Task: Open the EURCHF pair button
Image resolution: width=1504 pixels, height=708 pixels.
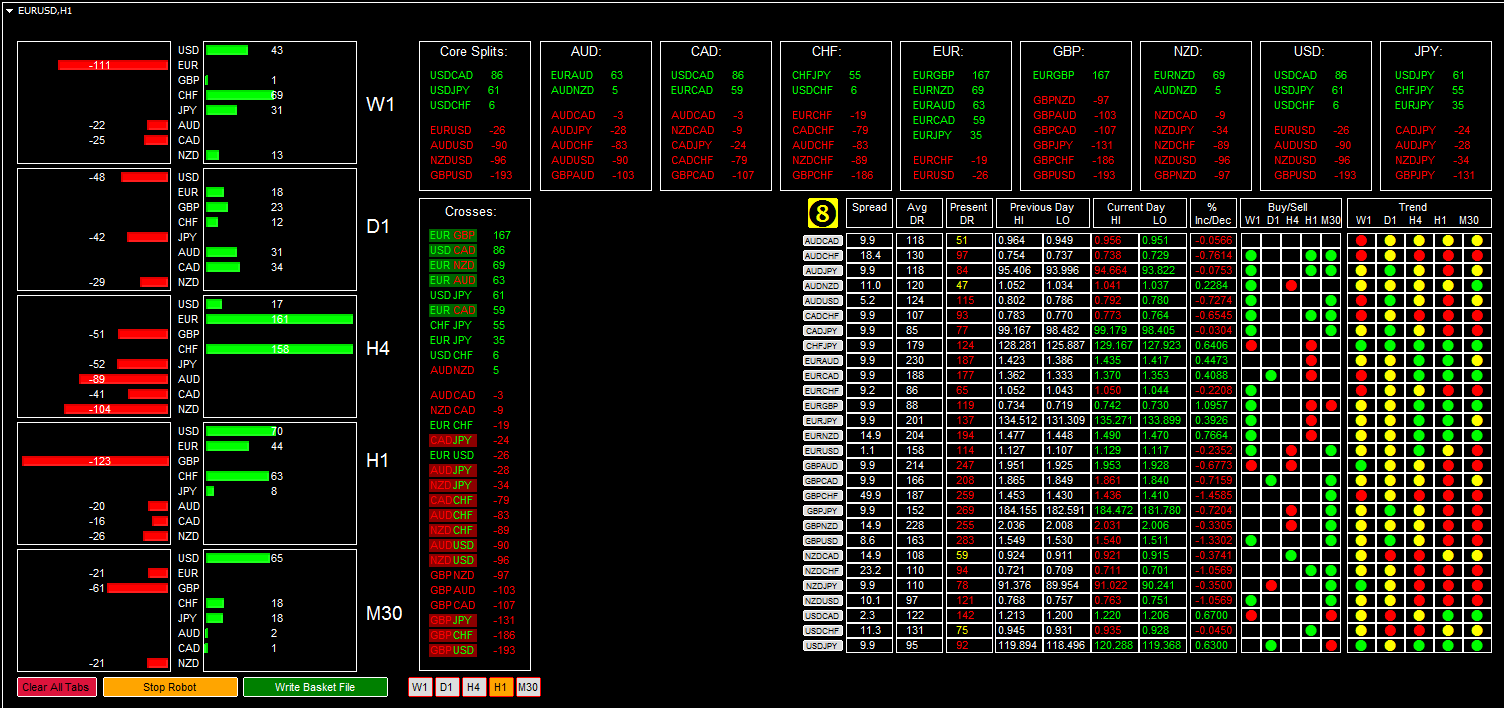Action: tap(822, 391)
